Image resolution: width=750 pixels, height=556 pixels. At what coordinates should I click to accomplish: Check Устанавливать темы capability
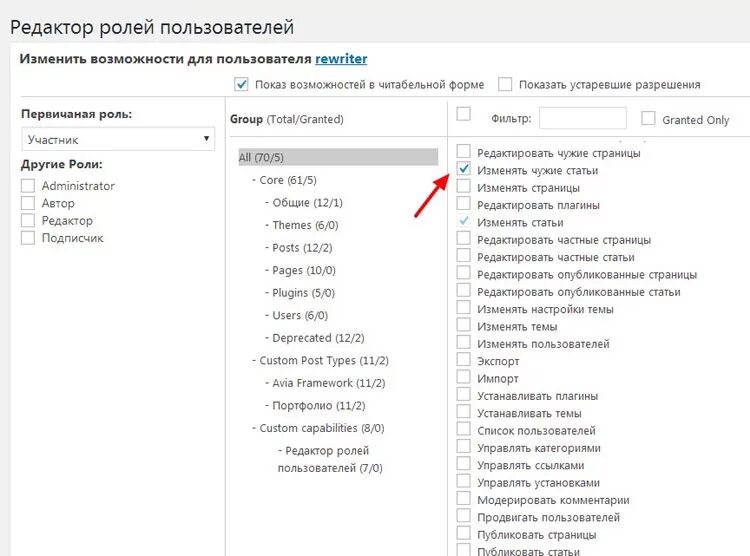point(463,411)
